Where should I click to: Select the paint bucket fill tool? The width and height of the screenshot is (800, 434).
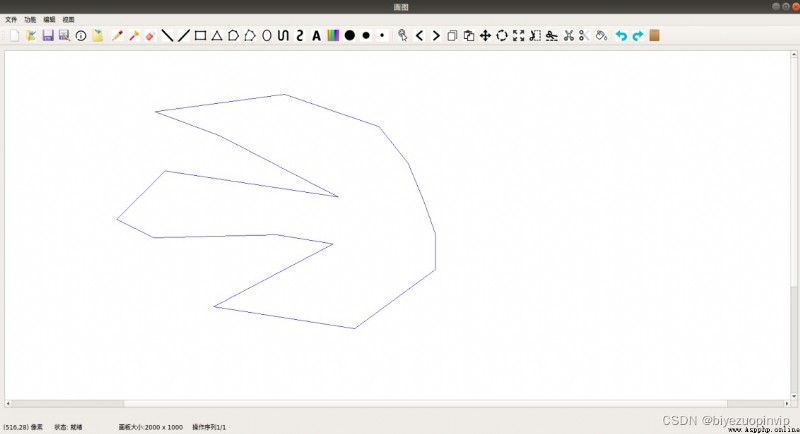pos(602,36)
